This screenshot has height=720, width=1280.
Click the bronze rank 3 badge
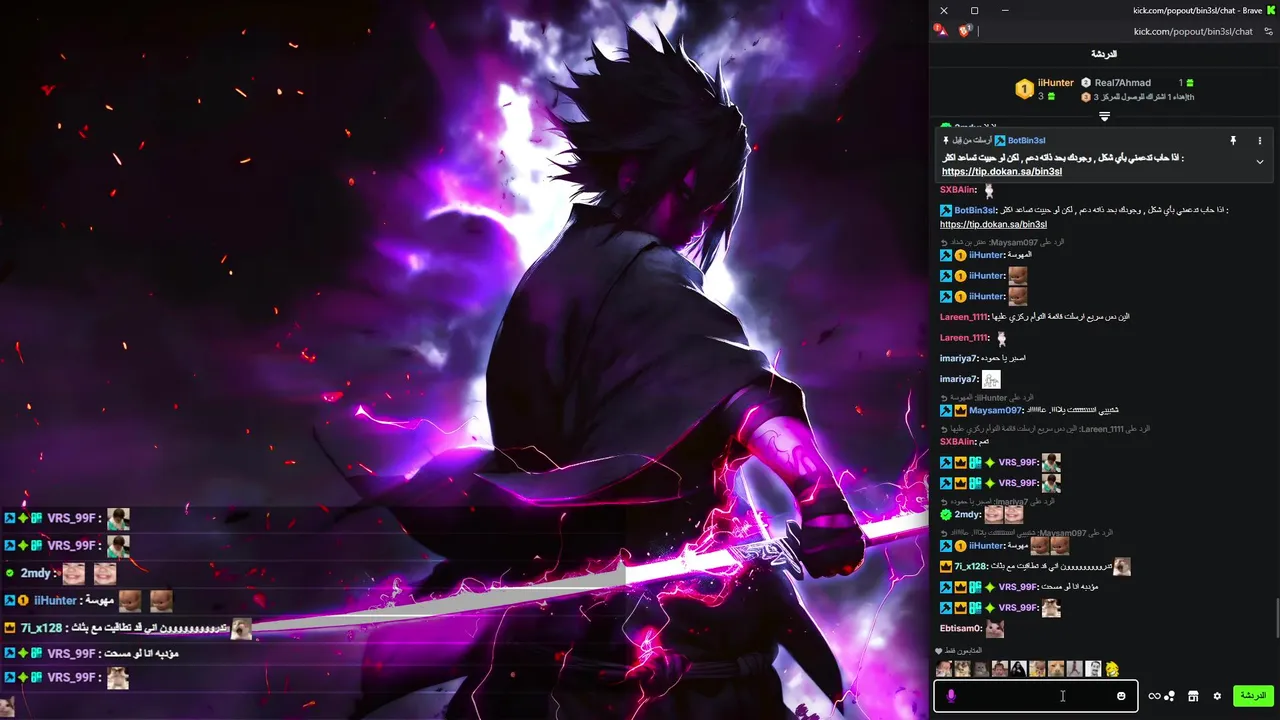pyautogui.click(x=1086, y=97)
